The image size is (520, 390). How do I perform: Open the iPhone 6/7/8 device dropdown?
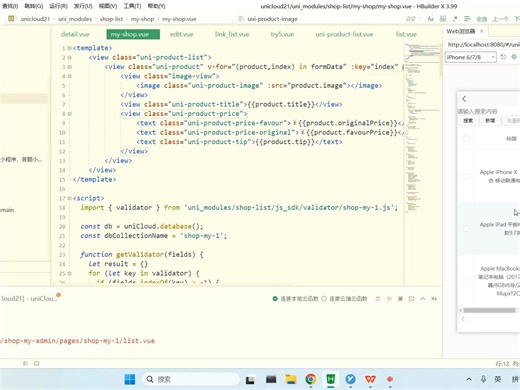(x=471, y=57)
